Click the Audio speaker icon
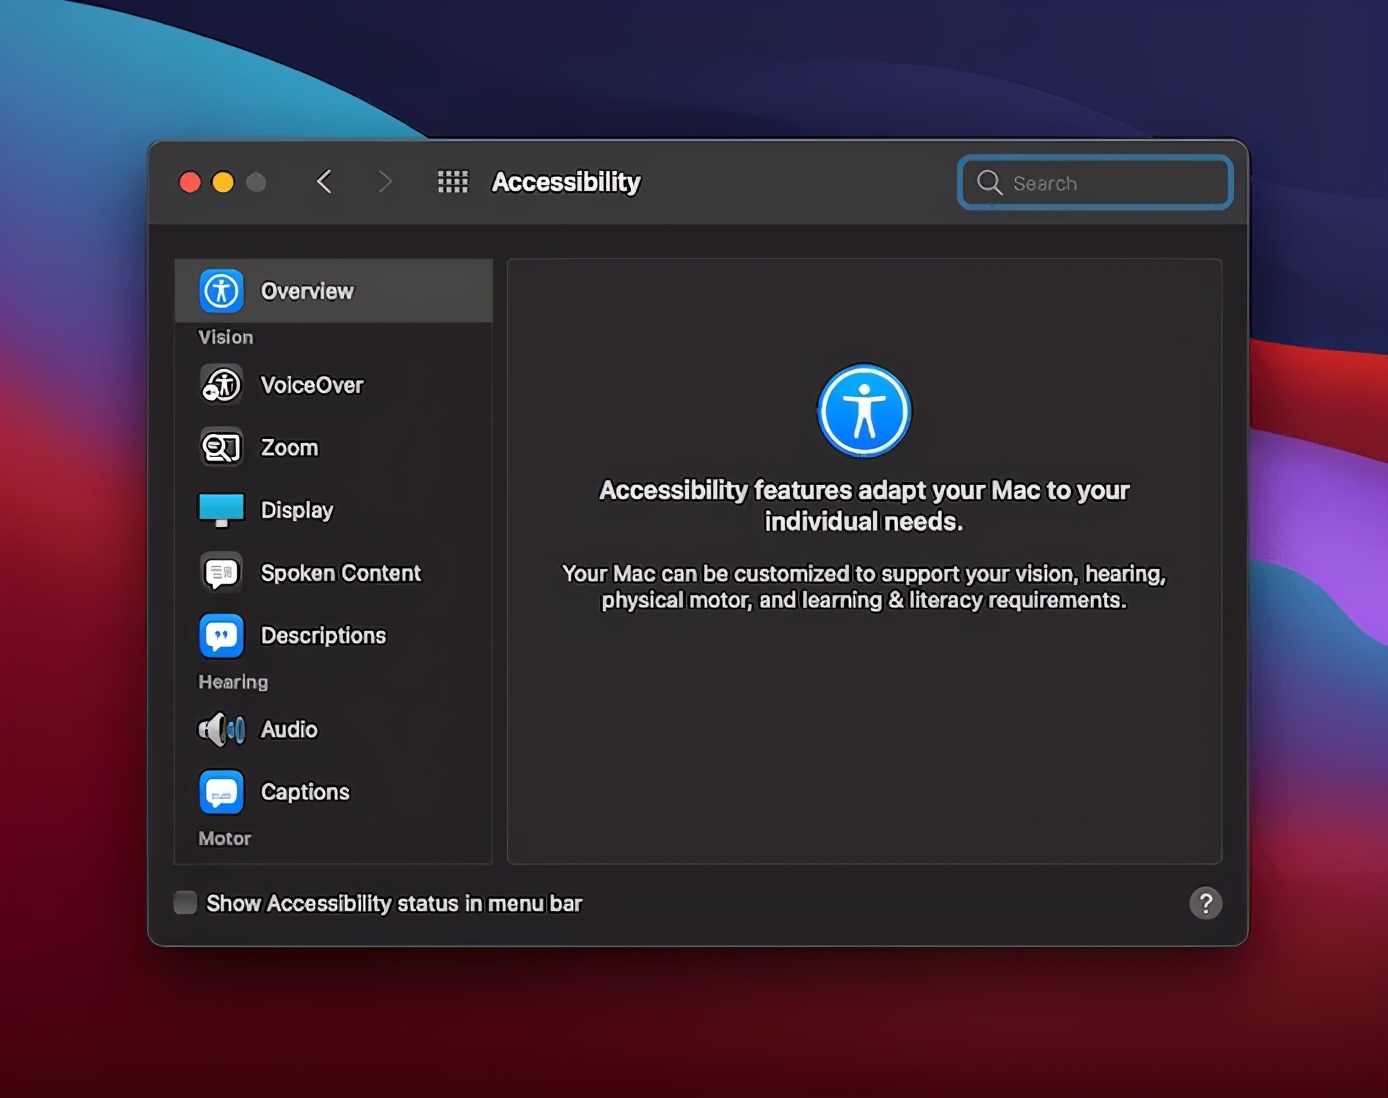The height and width of the screenshot is (1098, 1388). tap(221, 730)
